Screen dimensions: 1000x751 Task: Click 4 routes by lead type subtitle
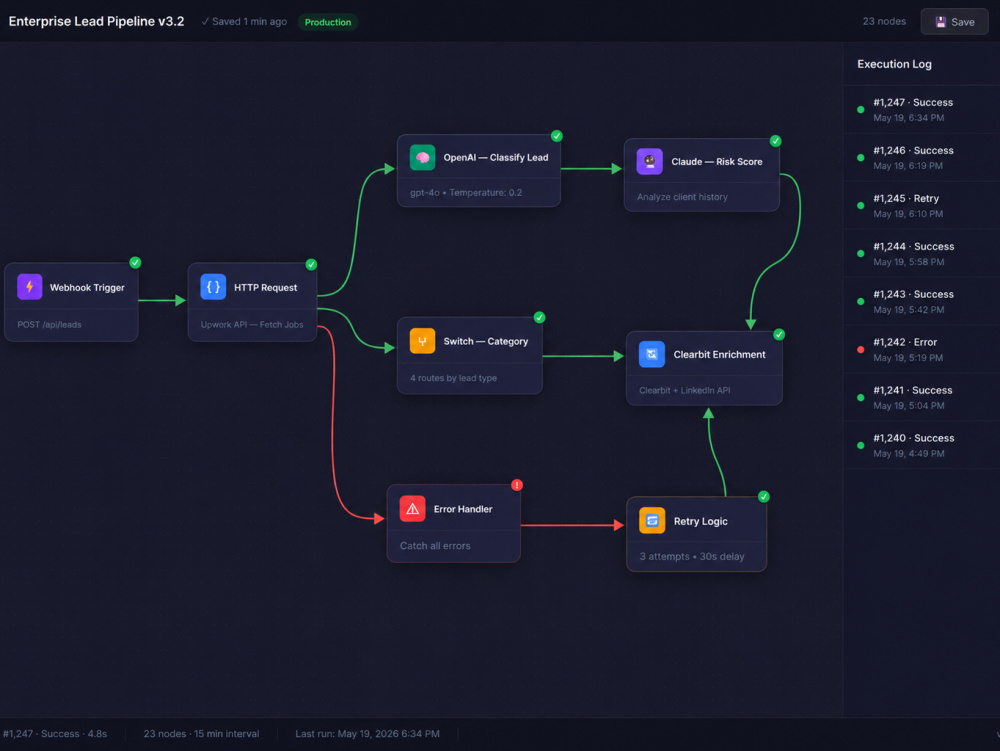[453, 378]
